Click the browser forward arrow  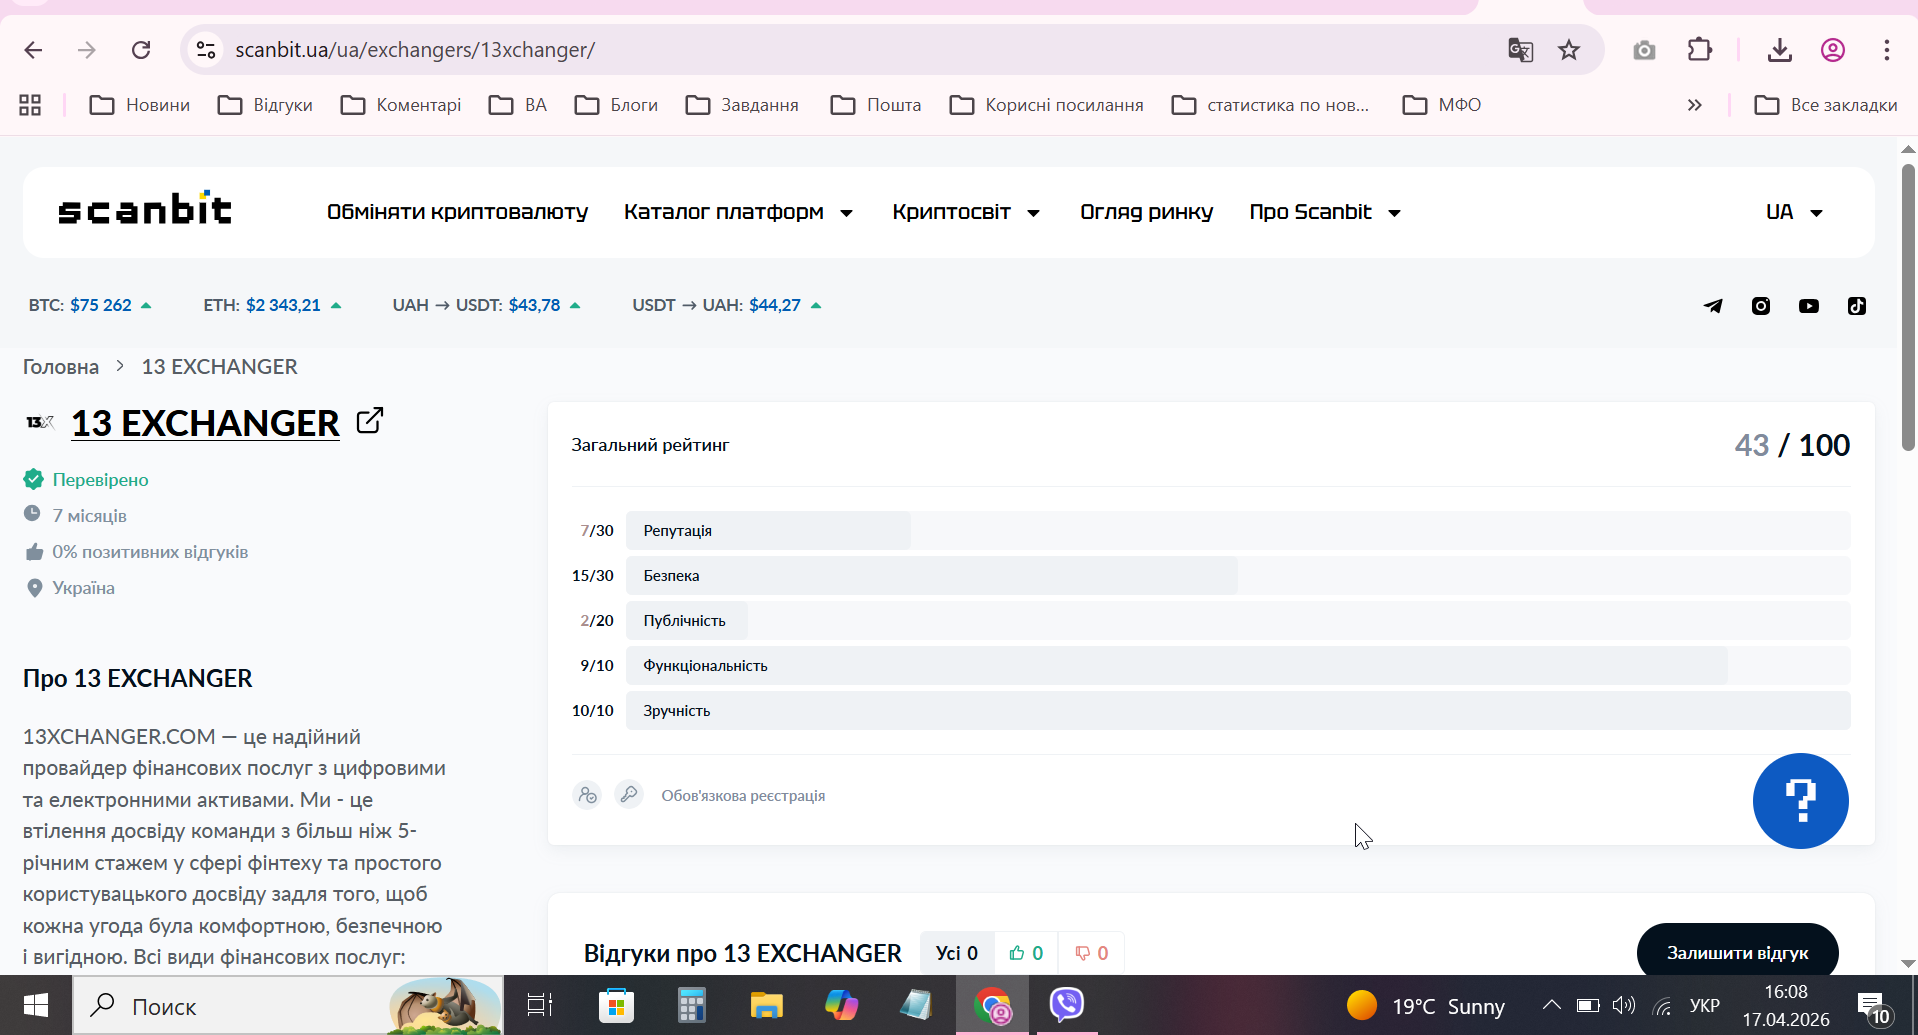(x=87, y=50)
